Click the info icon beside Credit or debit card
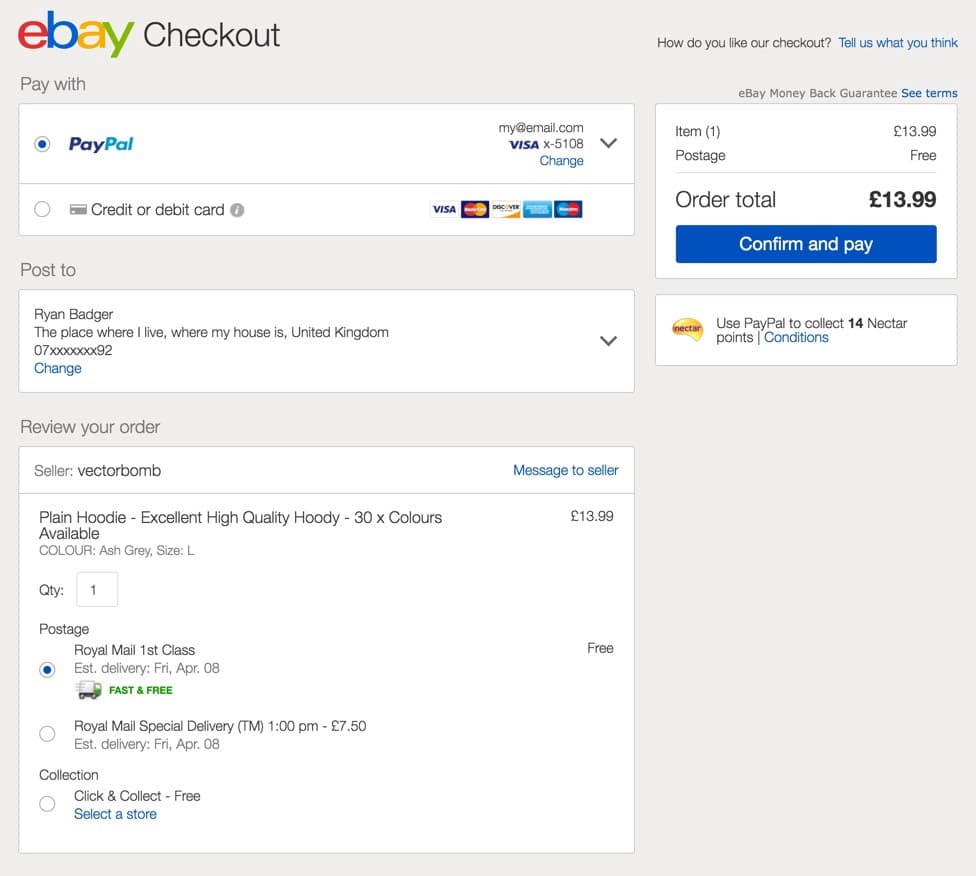The image size is (976, 876). click(237, 210)
